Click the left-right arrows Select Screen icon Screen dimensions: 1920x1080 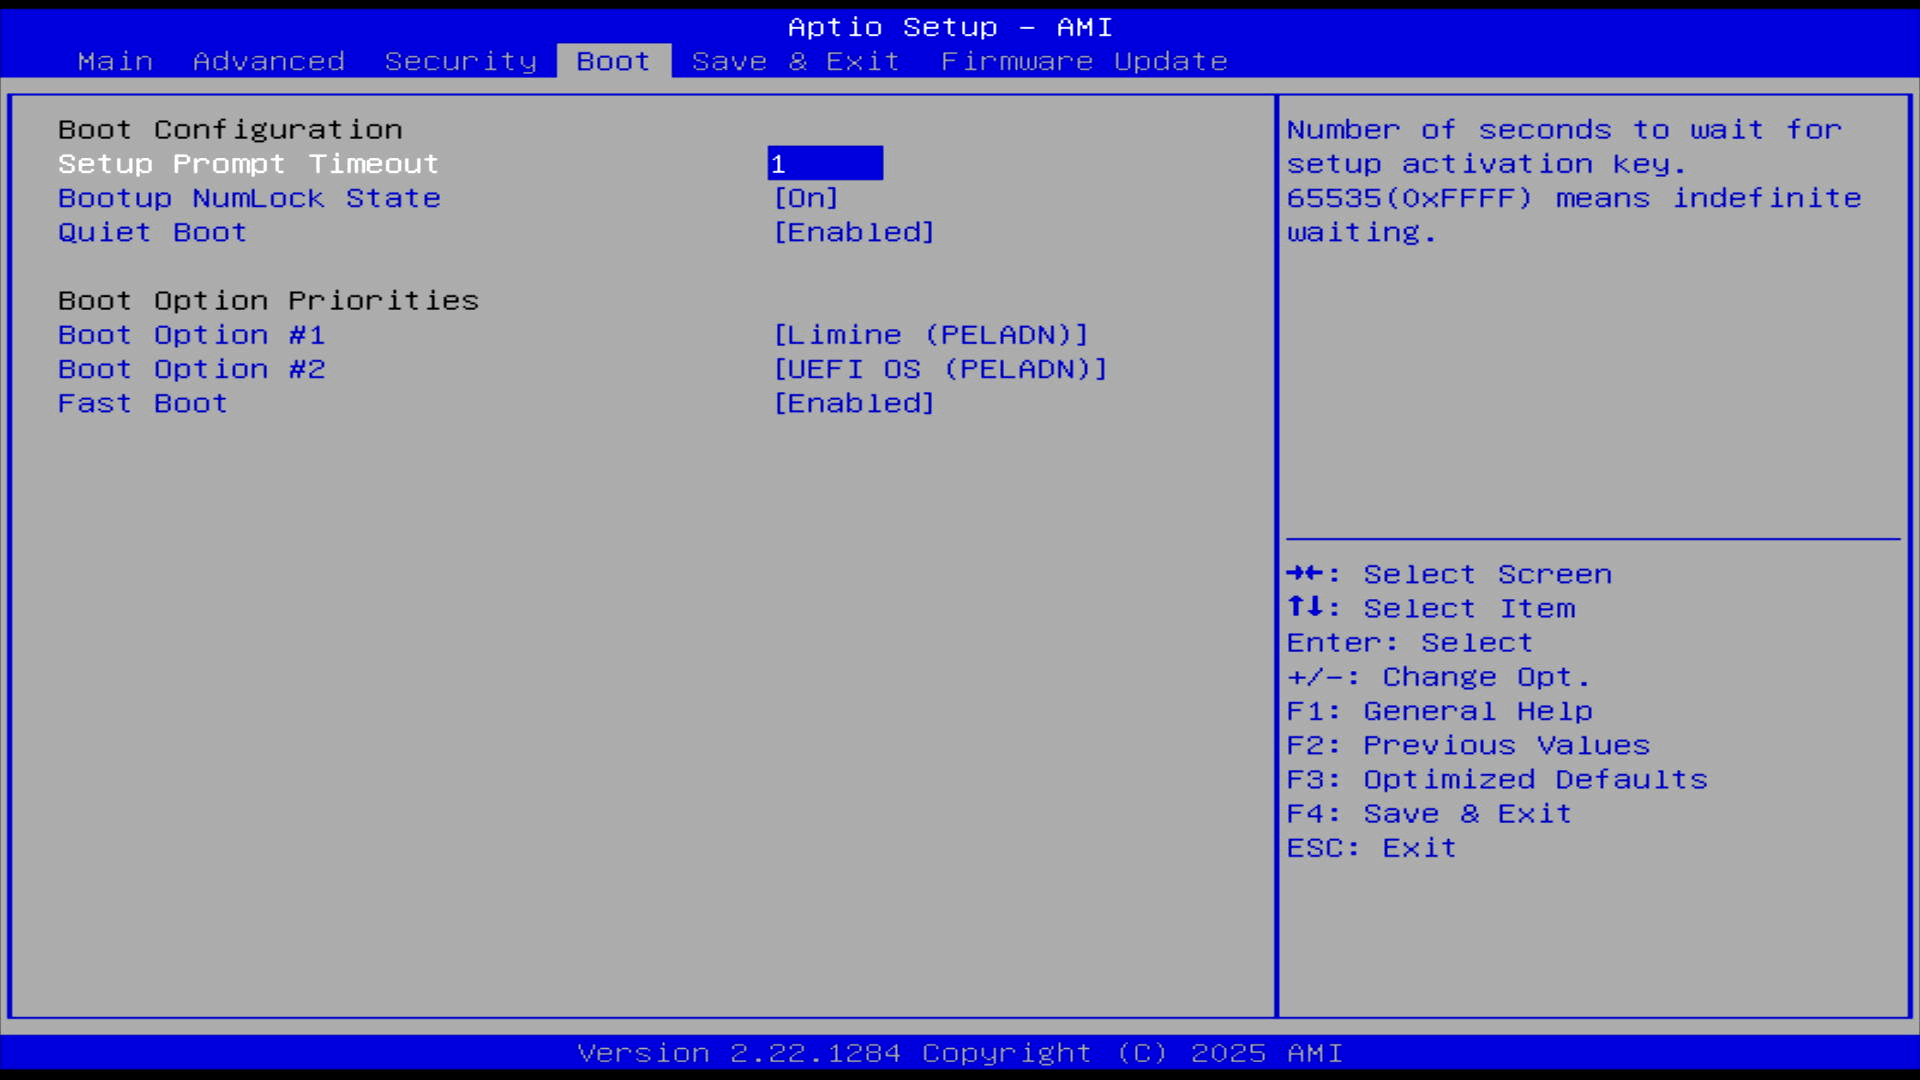[x=1306, y=573]
